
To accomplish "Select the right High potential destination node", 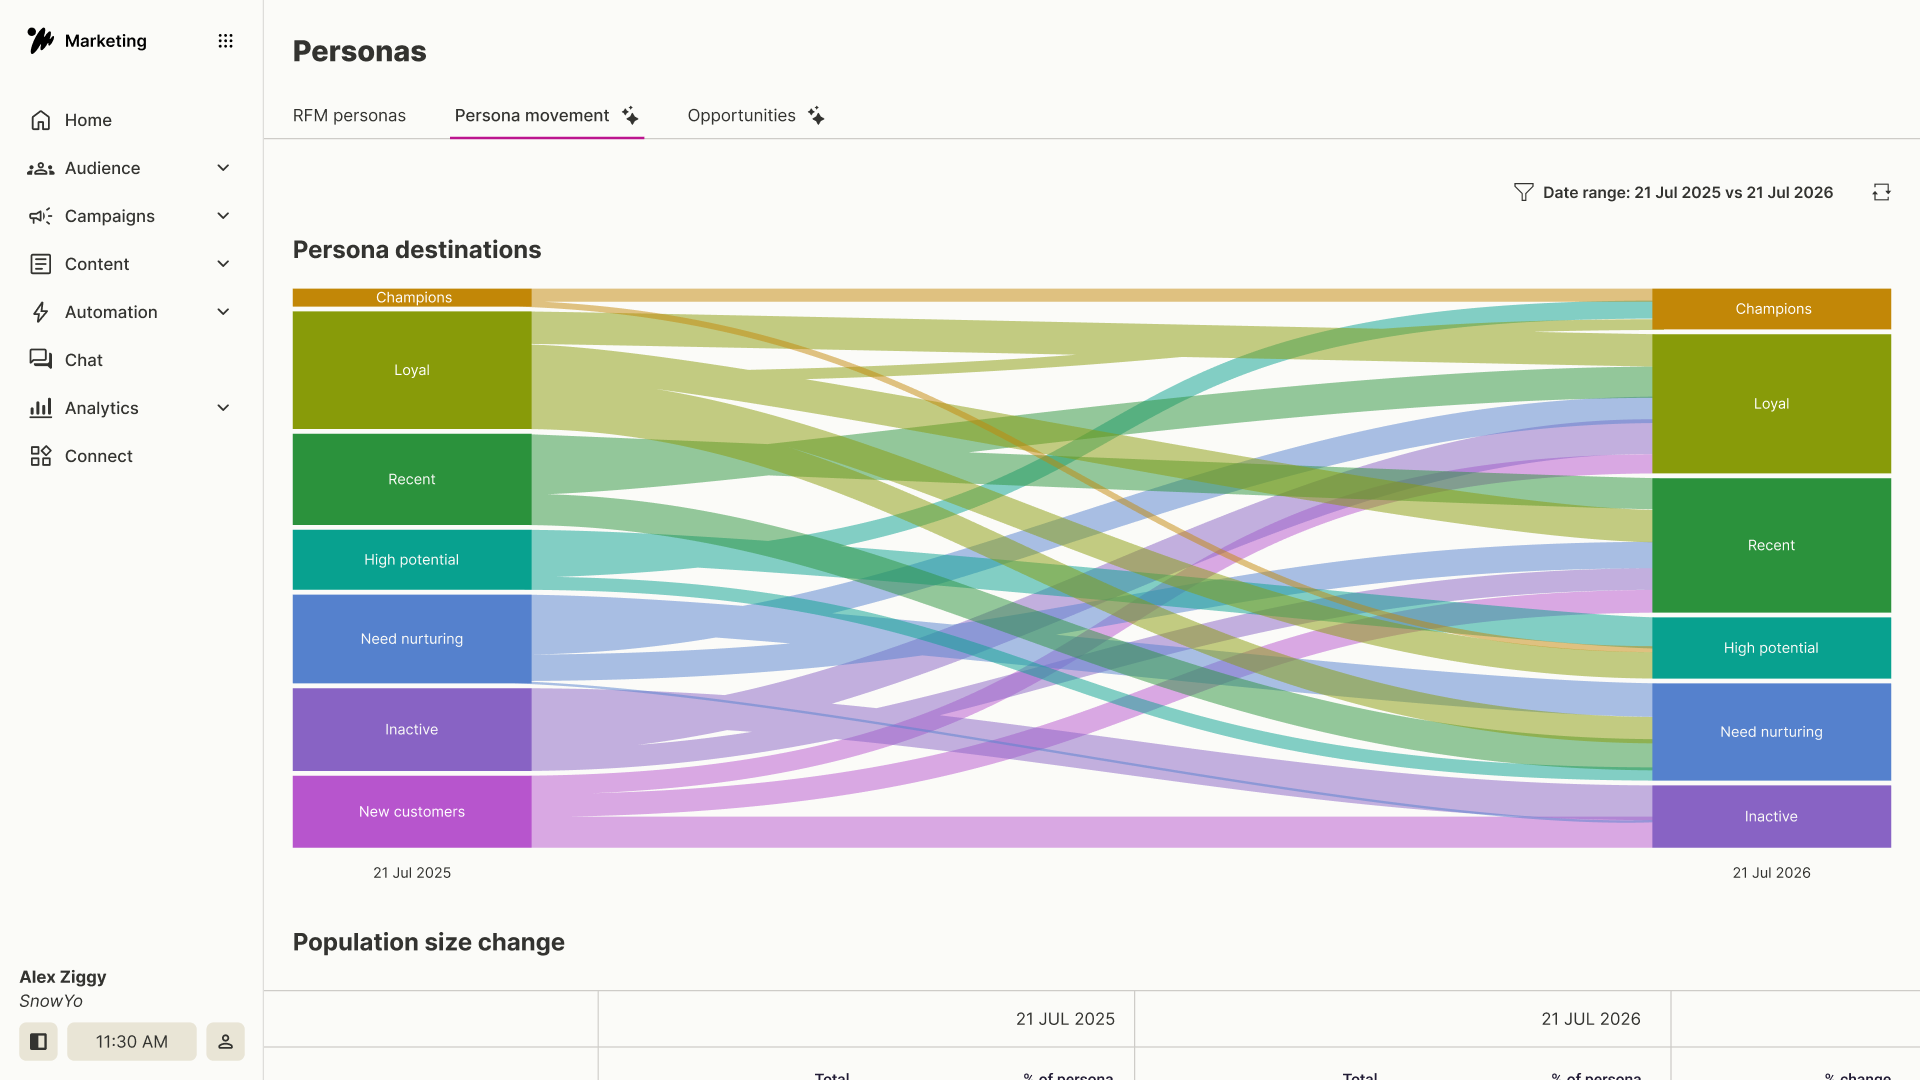I will coord(1771,648).
